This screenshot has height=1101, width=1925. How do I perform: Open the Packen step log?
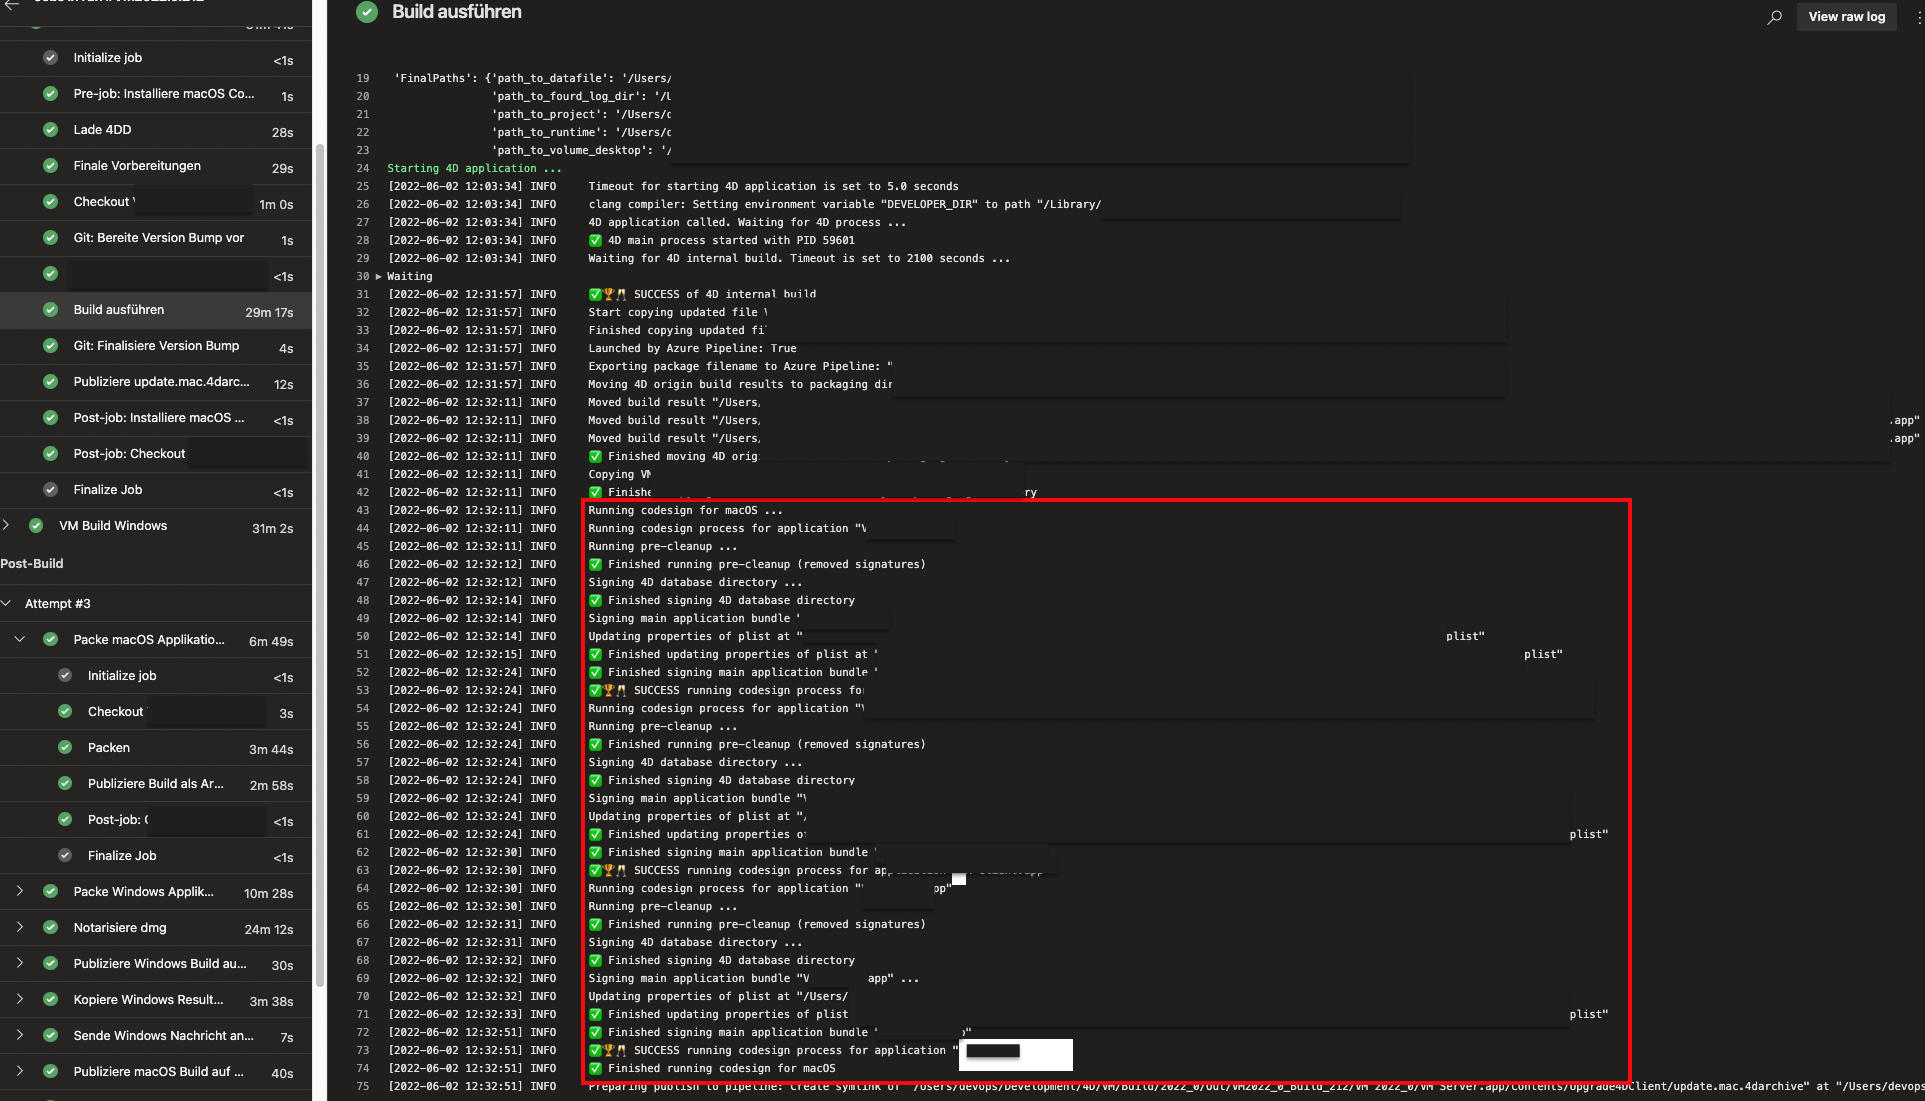point(109,748)
